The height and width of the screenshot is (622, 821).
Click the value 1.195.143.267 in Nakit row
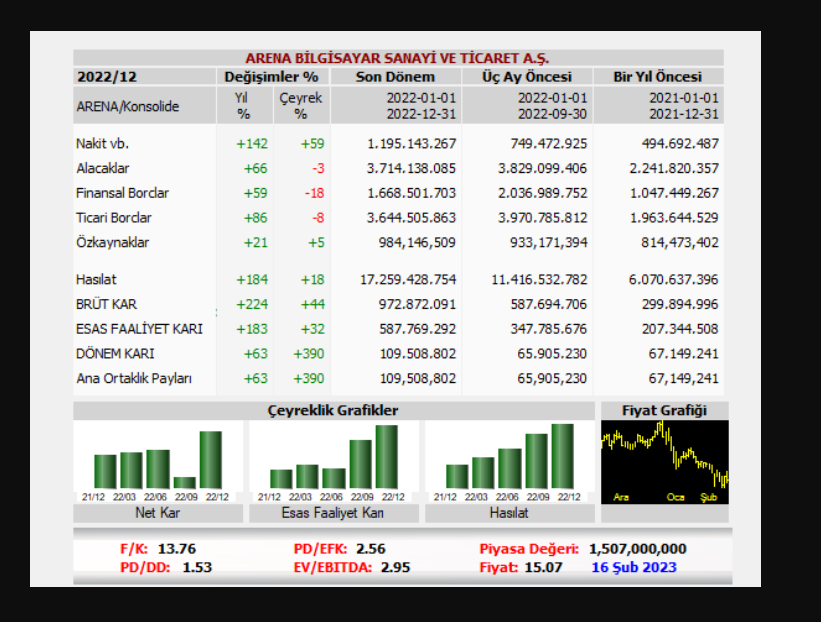click(x=412, y=143)
